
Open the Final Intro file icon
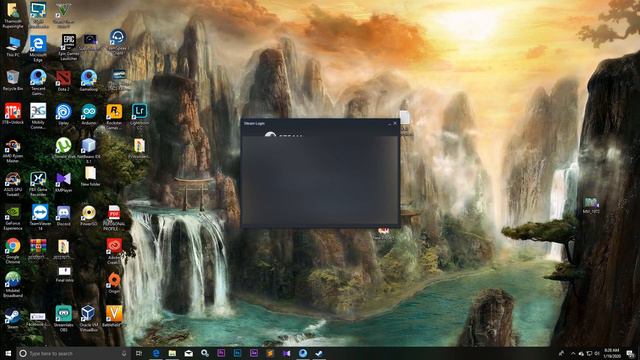(x=64, y=273)
